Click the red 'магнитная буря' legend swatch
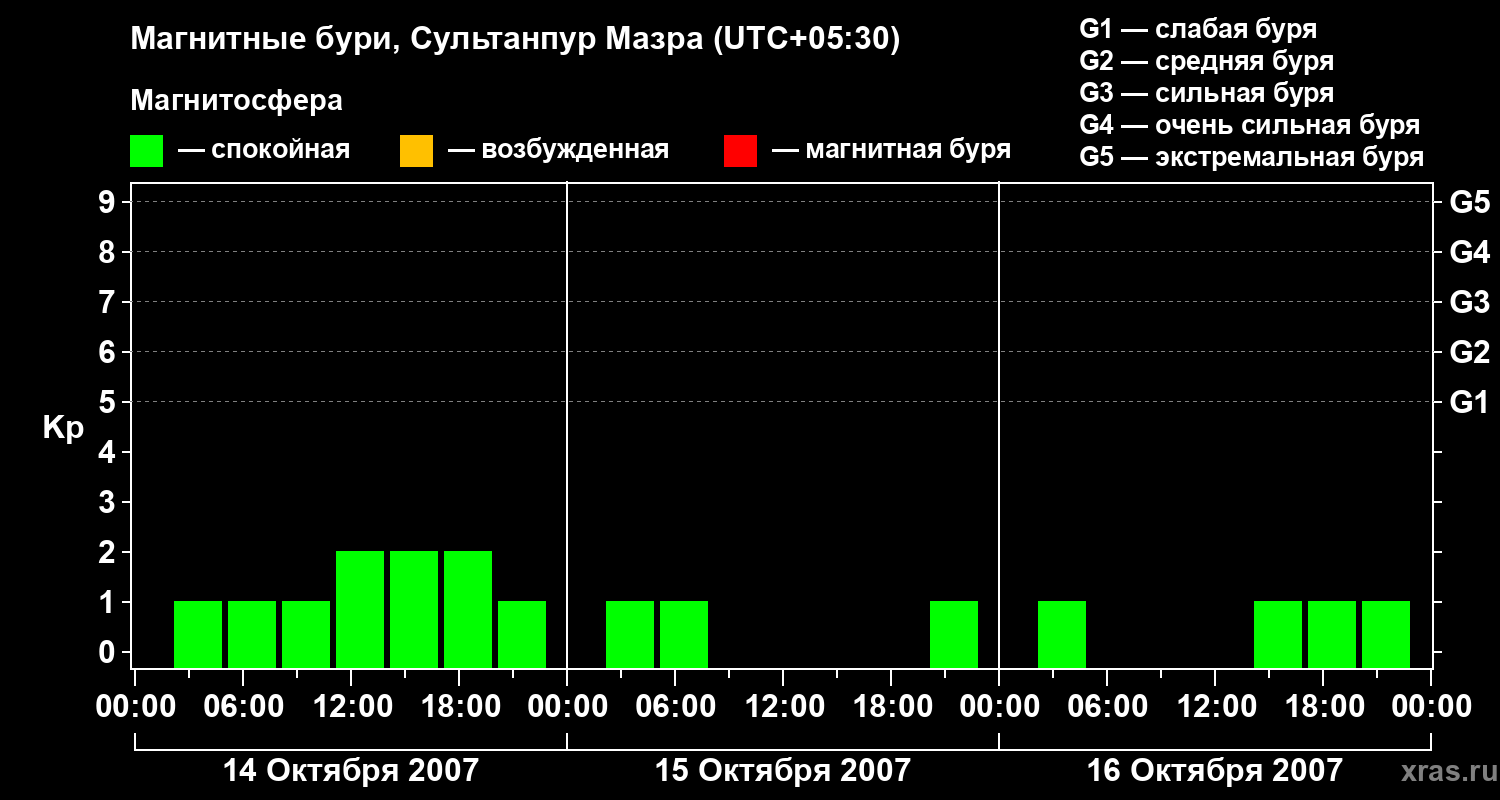Viewport: 1500px width, 800px height. tap(740, 151)
